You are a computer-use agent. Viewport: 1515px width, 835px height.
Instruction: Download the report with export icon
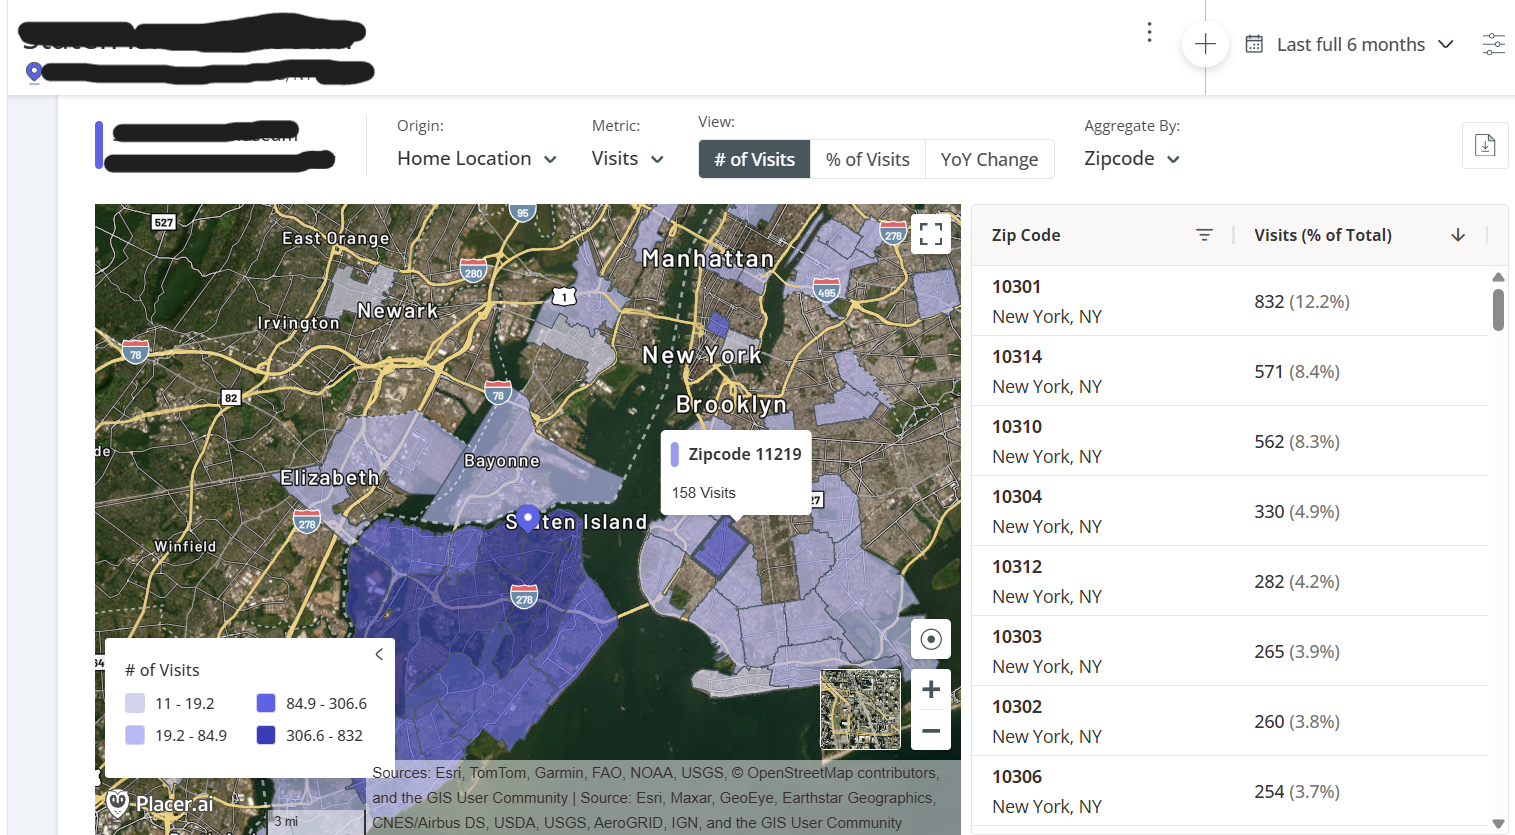coord(1485,145)
